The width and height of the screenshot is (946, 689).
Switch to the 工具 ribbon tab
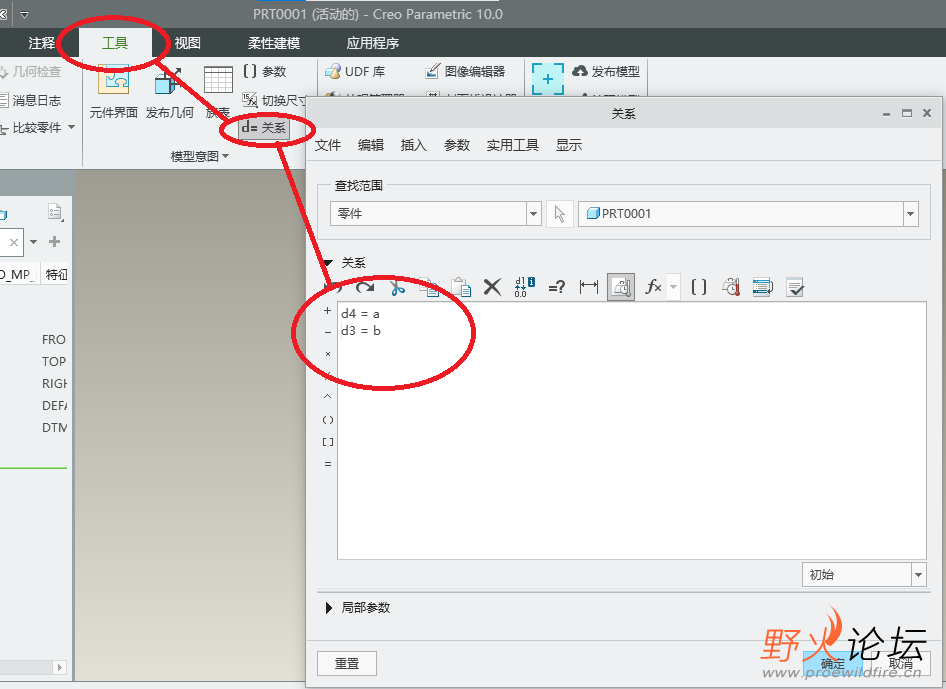(115, 43)
